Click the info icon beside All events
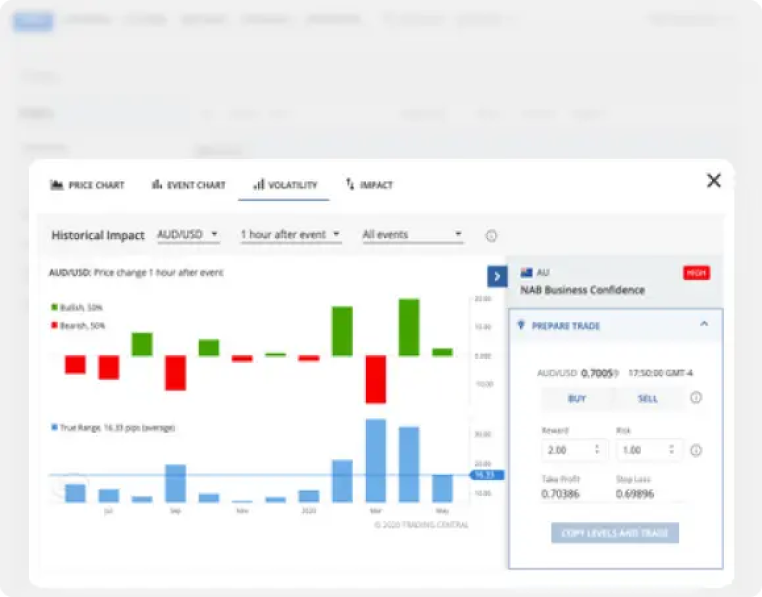762x597 pixels. [x=491, y=236]
